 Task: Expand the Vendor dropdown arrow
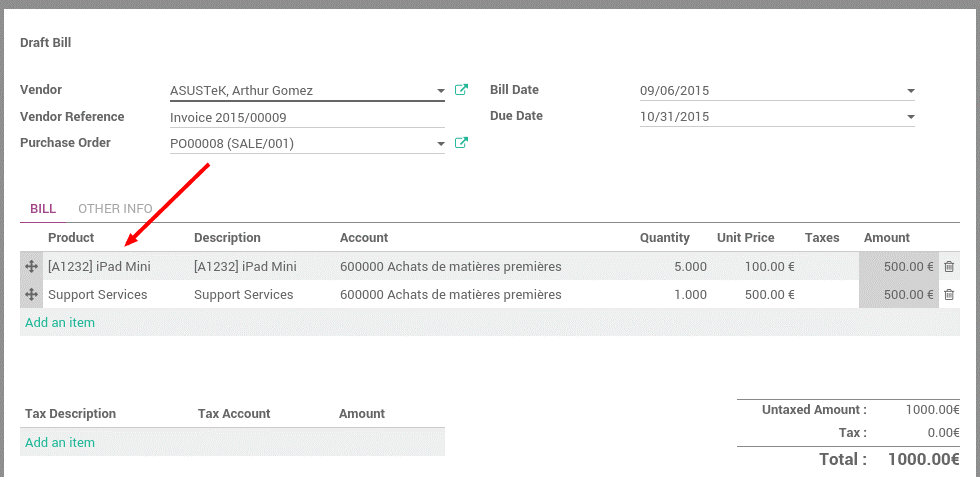441,91
